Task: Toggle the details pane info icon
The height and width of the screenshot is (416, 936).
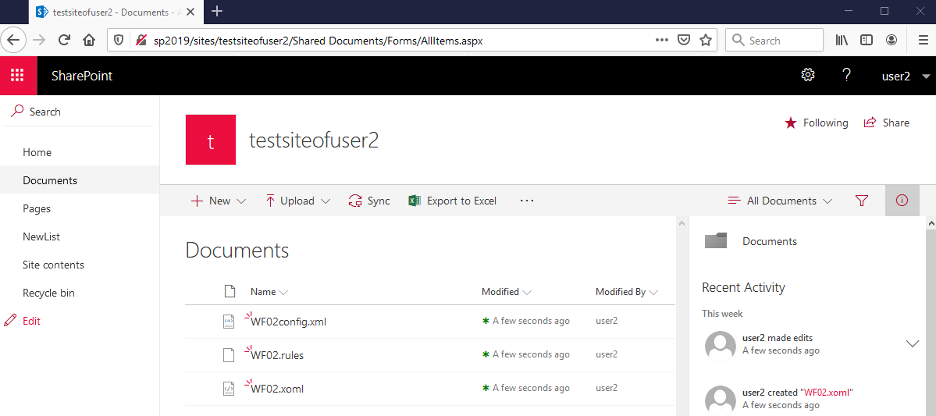Action: (x=902, y=201)
